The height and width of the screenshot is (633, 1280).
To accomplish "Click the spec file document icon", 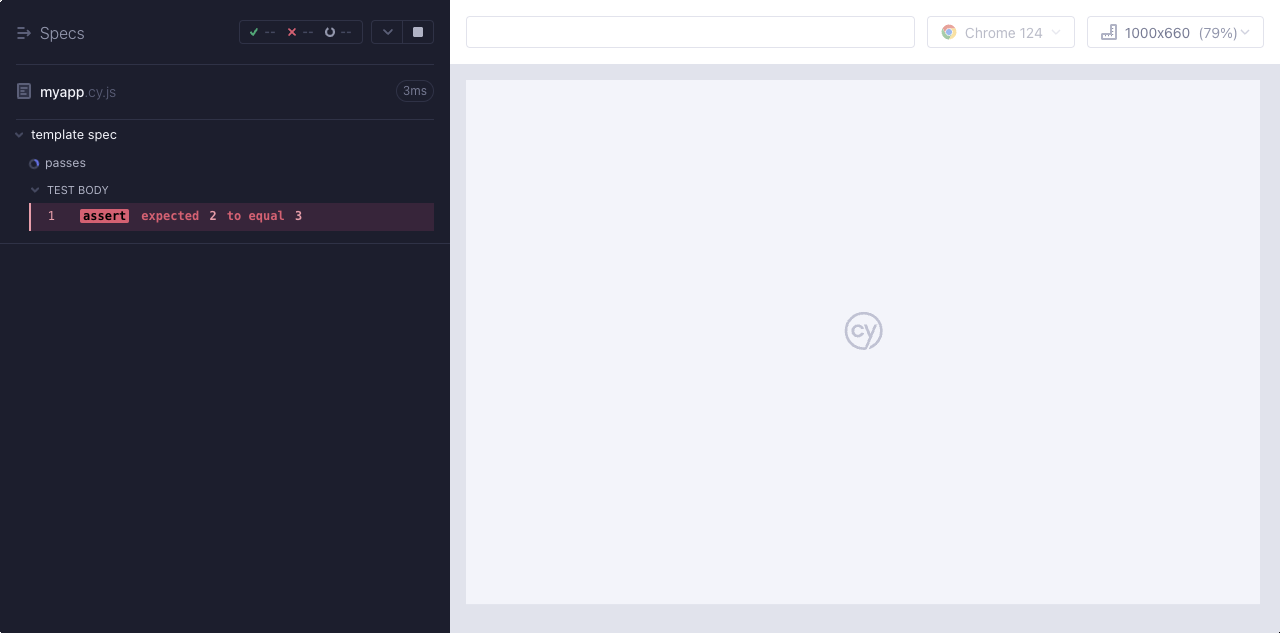I will coord(24,92).
